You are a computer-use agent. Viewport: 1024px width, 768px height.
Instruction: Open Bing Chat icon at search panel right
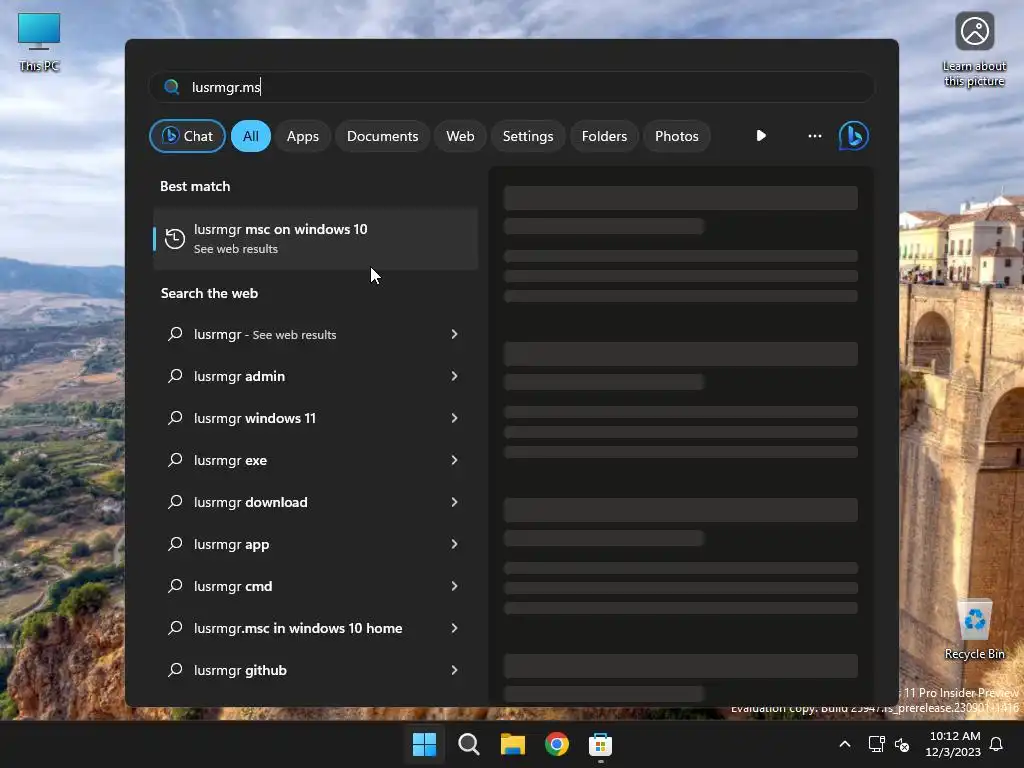[x=854, y=136]
